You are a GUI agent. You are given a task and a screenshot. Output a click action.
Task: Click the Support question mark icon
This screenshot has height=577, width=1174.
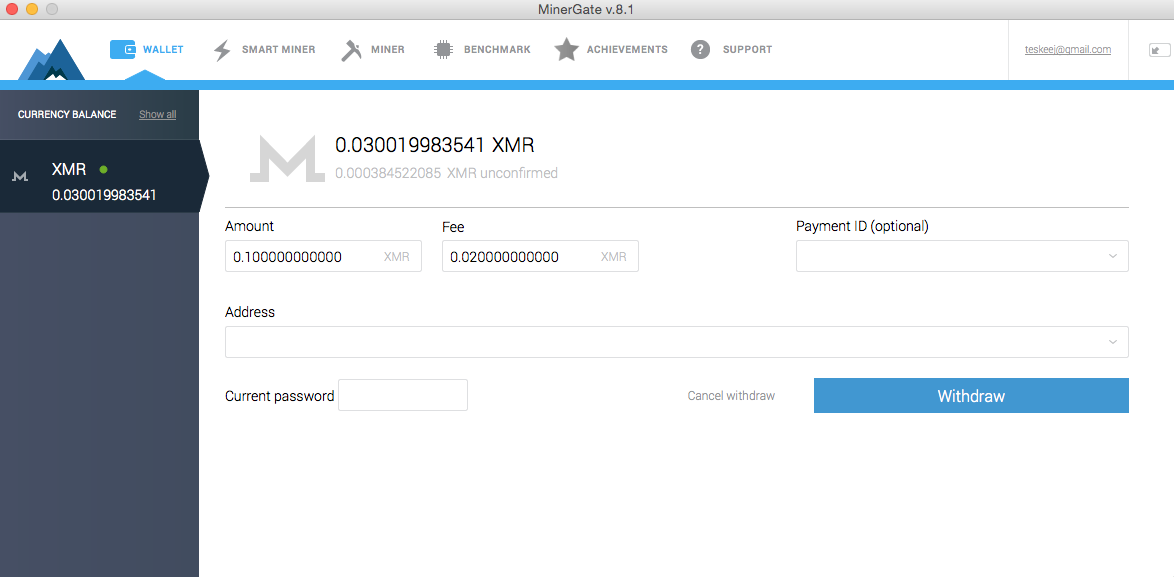tap(700, 50)
